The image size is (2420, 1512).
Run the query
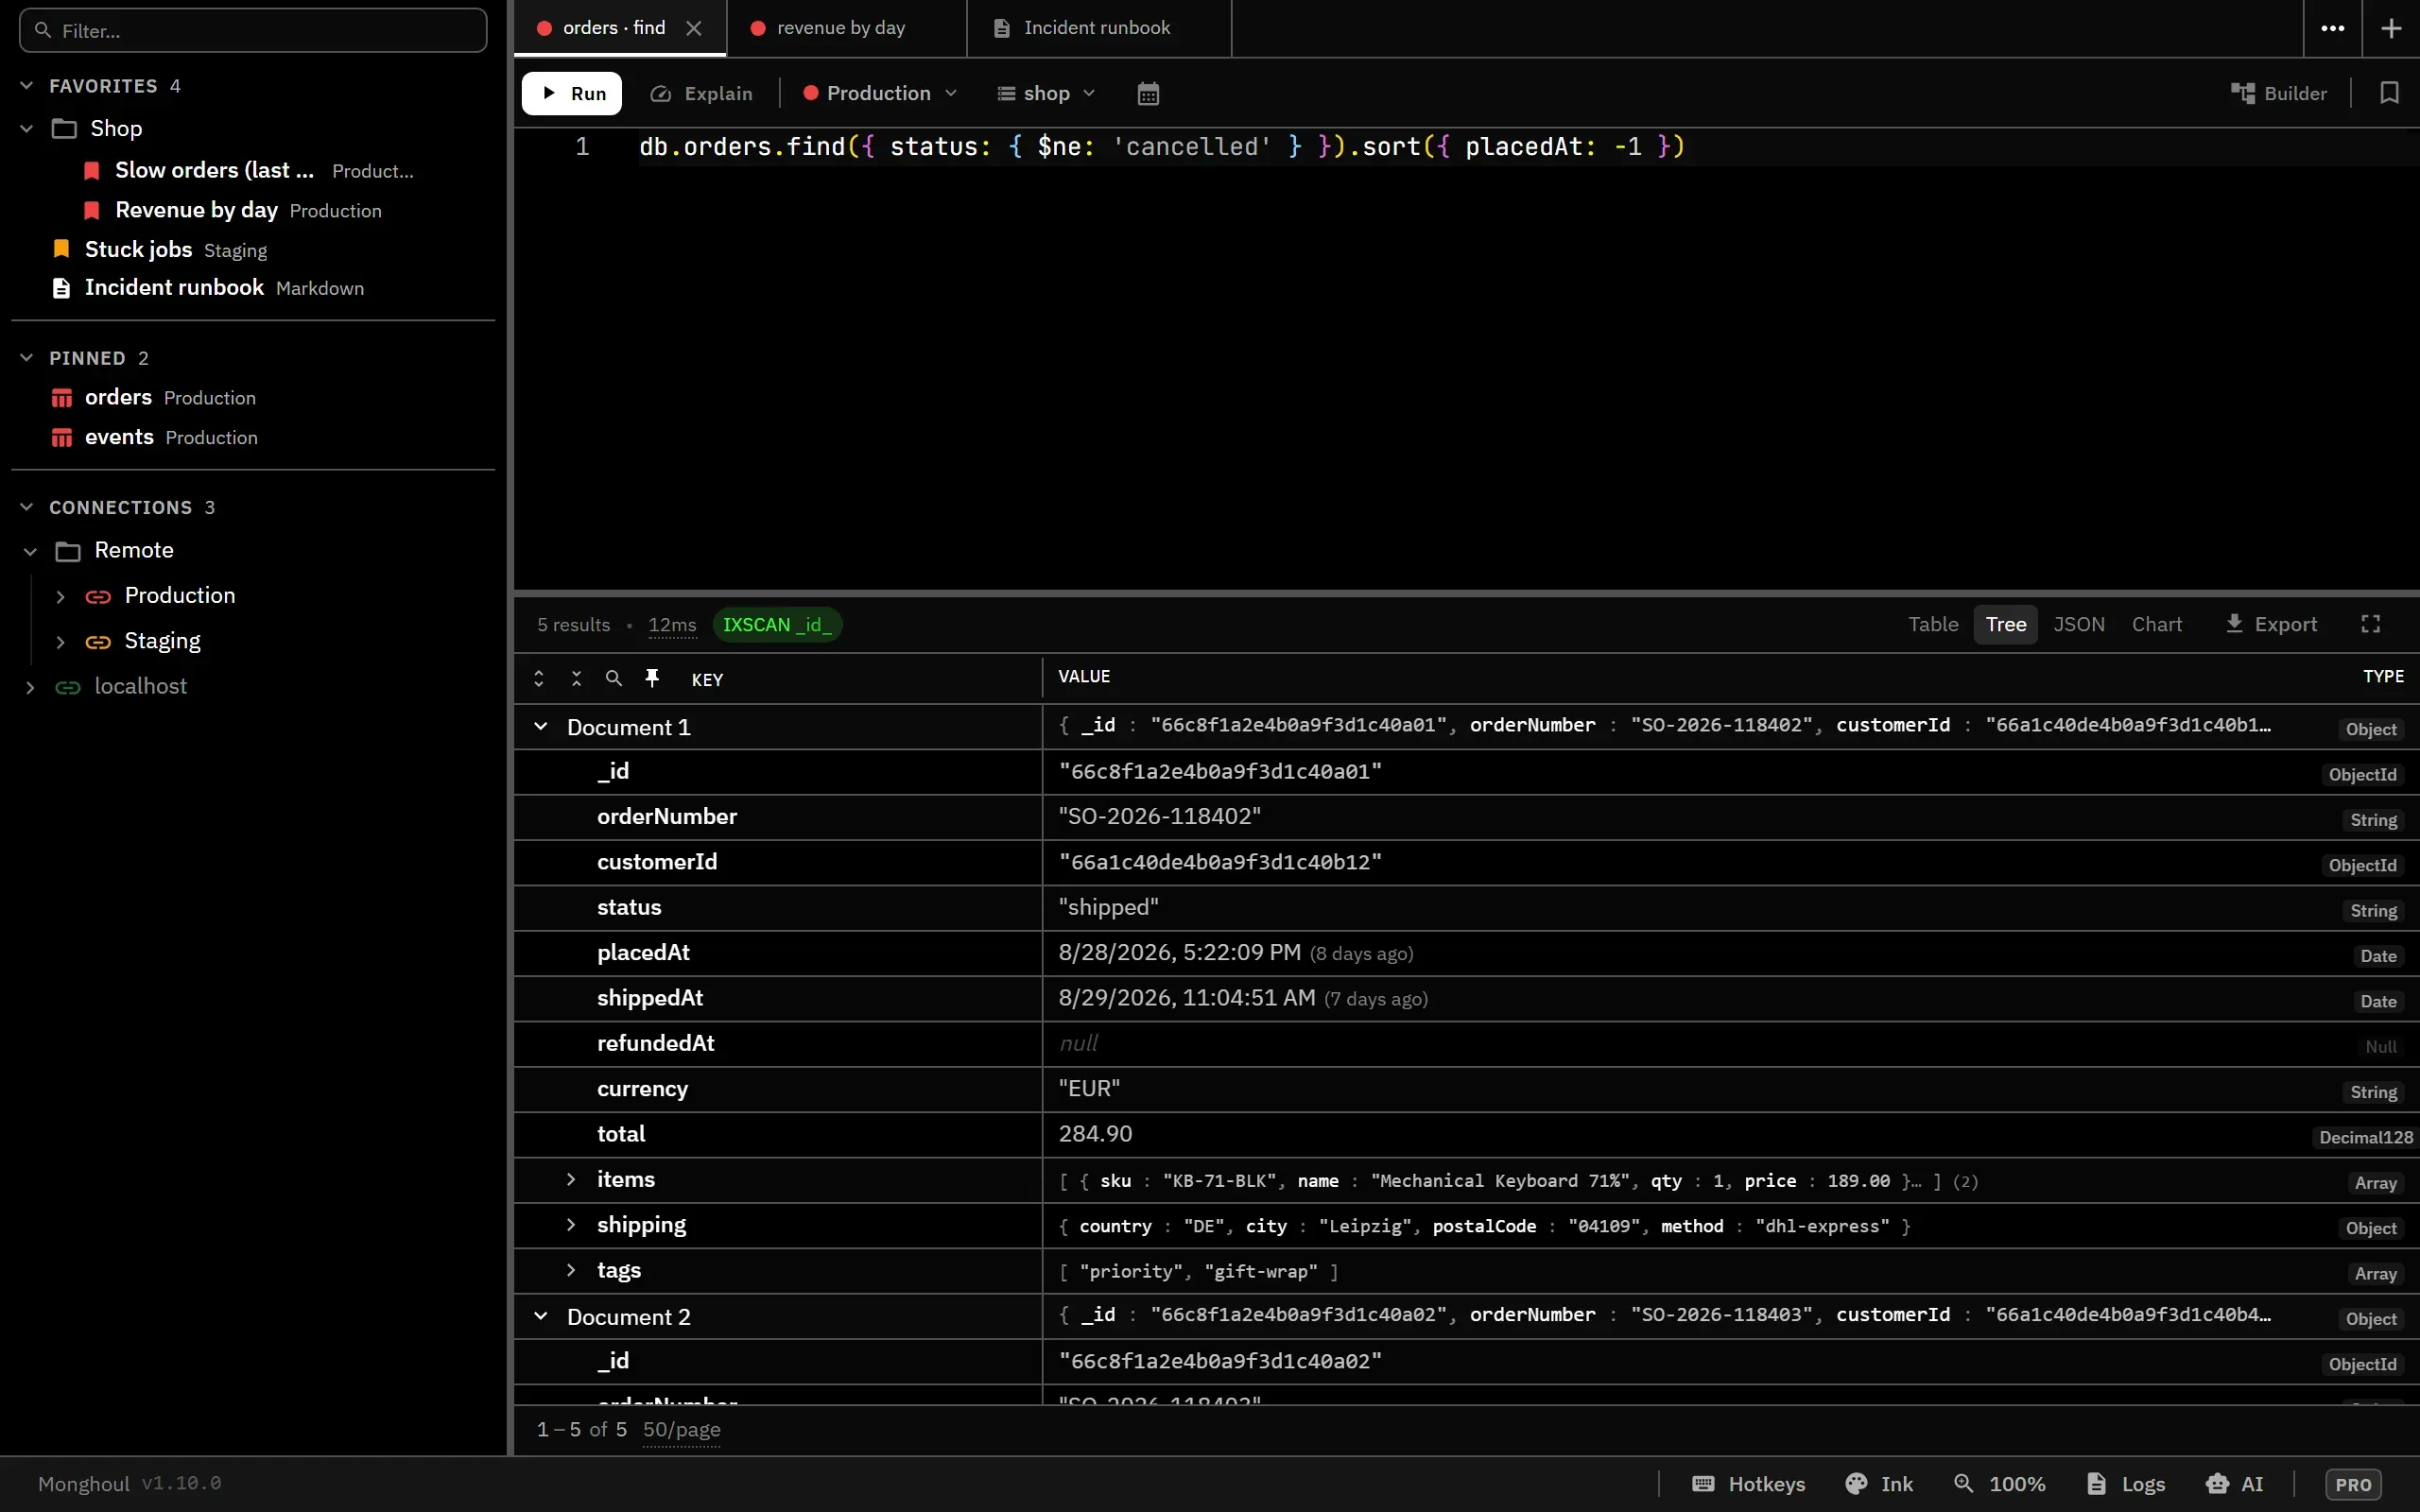pyautogui.click(x=572, y=93)
